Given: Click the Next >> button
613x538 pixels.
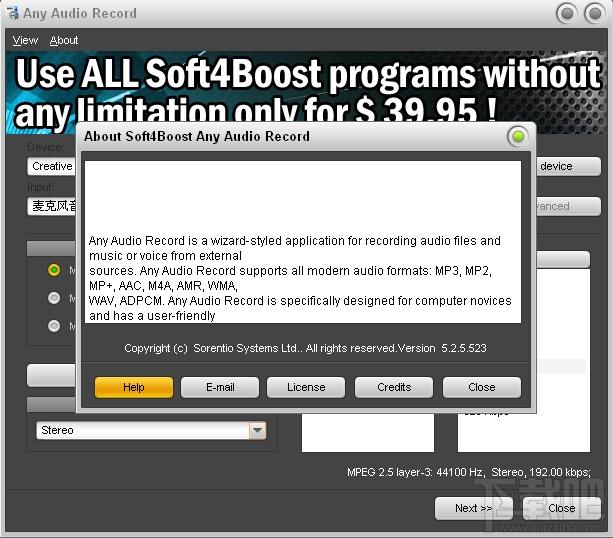Looking at the screenshot, I should click(x=474, y=508).
